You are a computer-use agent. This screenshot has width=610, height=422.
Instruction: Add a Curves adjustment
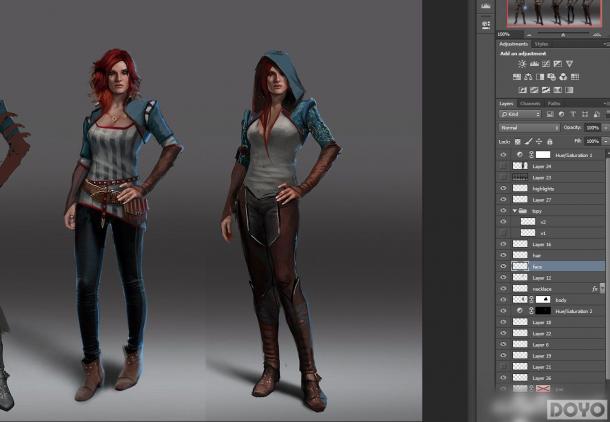click(x=546, y=64)
